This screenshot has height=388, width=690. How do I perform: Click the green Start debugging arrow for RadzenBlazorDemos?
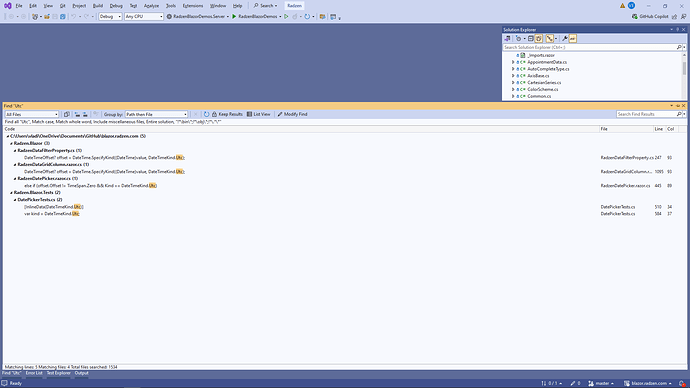pos(234,16)
